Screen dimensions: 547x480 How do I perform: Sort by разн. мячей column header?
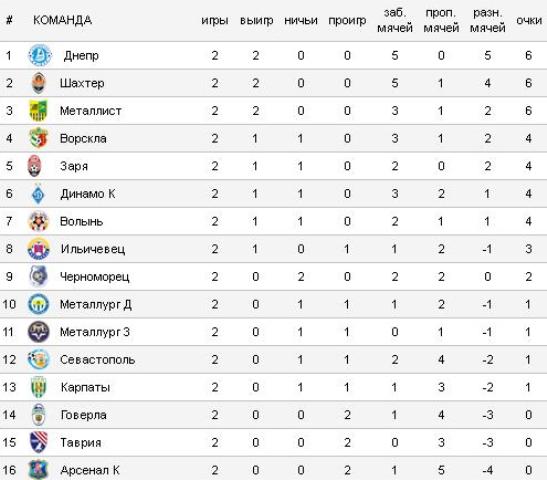click(487, 20)
